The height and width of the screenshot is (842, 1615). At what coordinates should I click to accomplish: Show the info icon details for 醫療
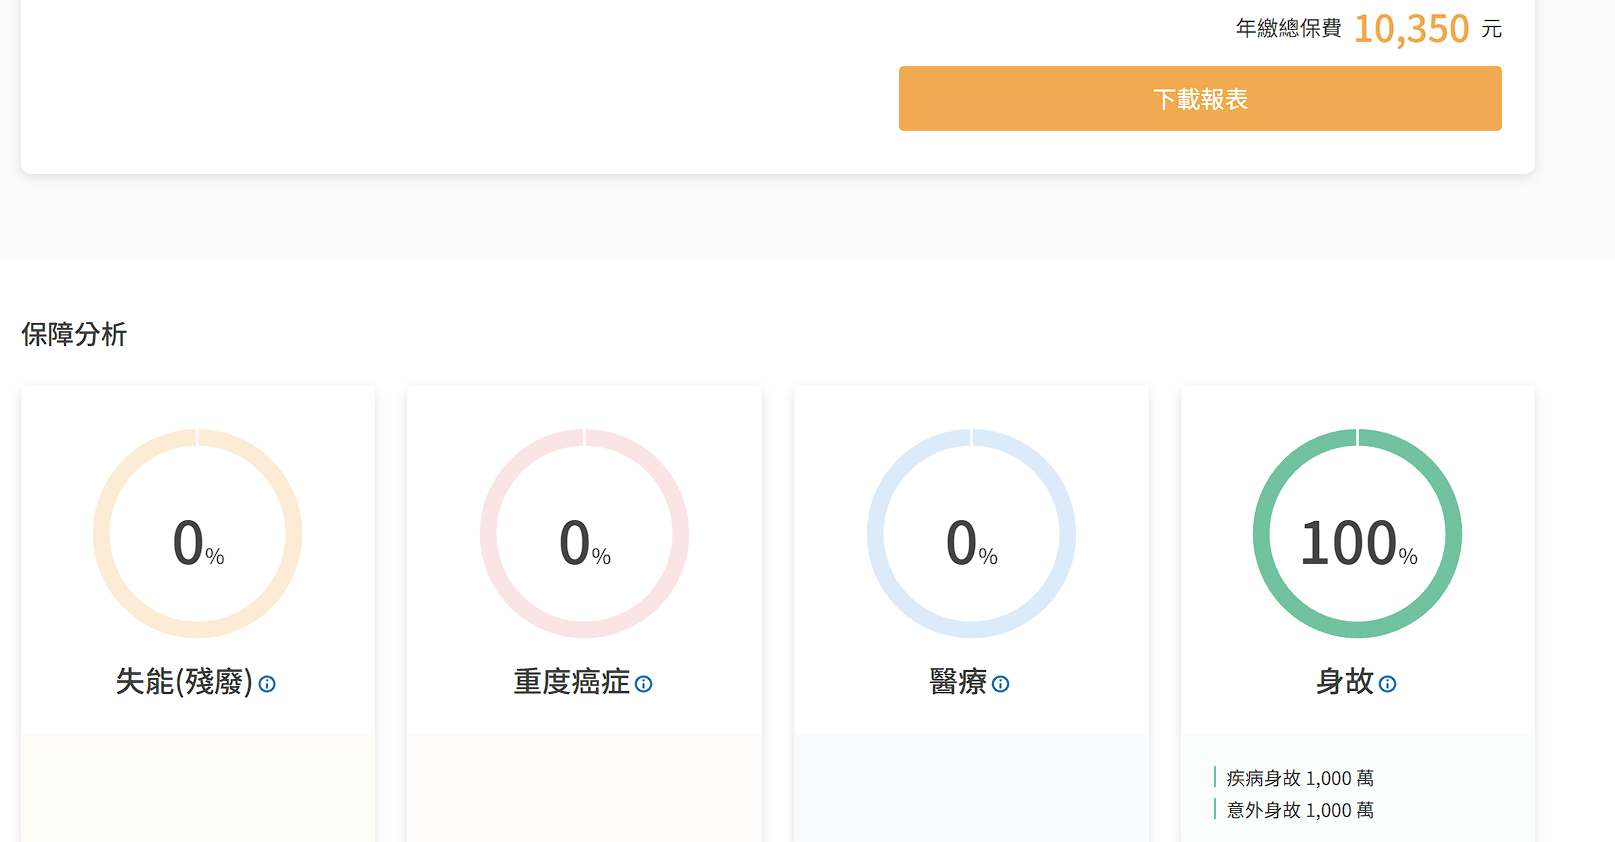point(1000,684)
